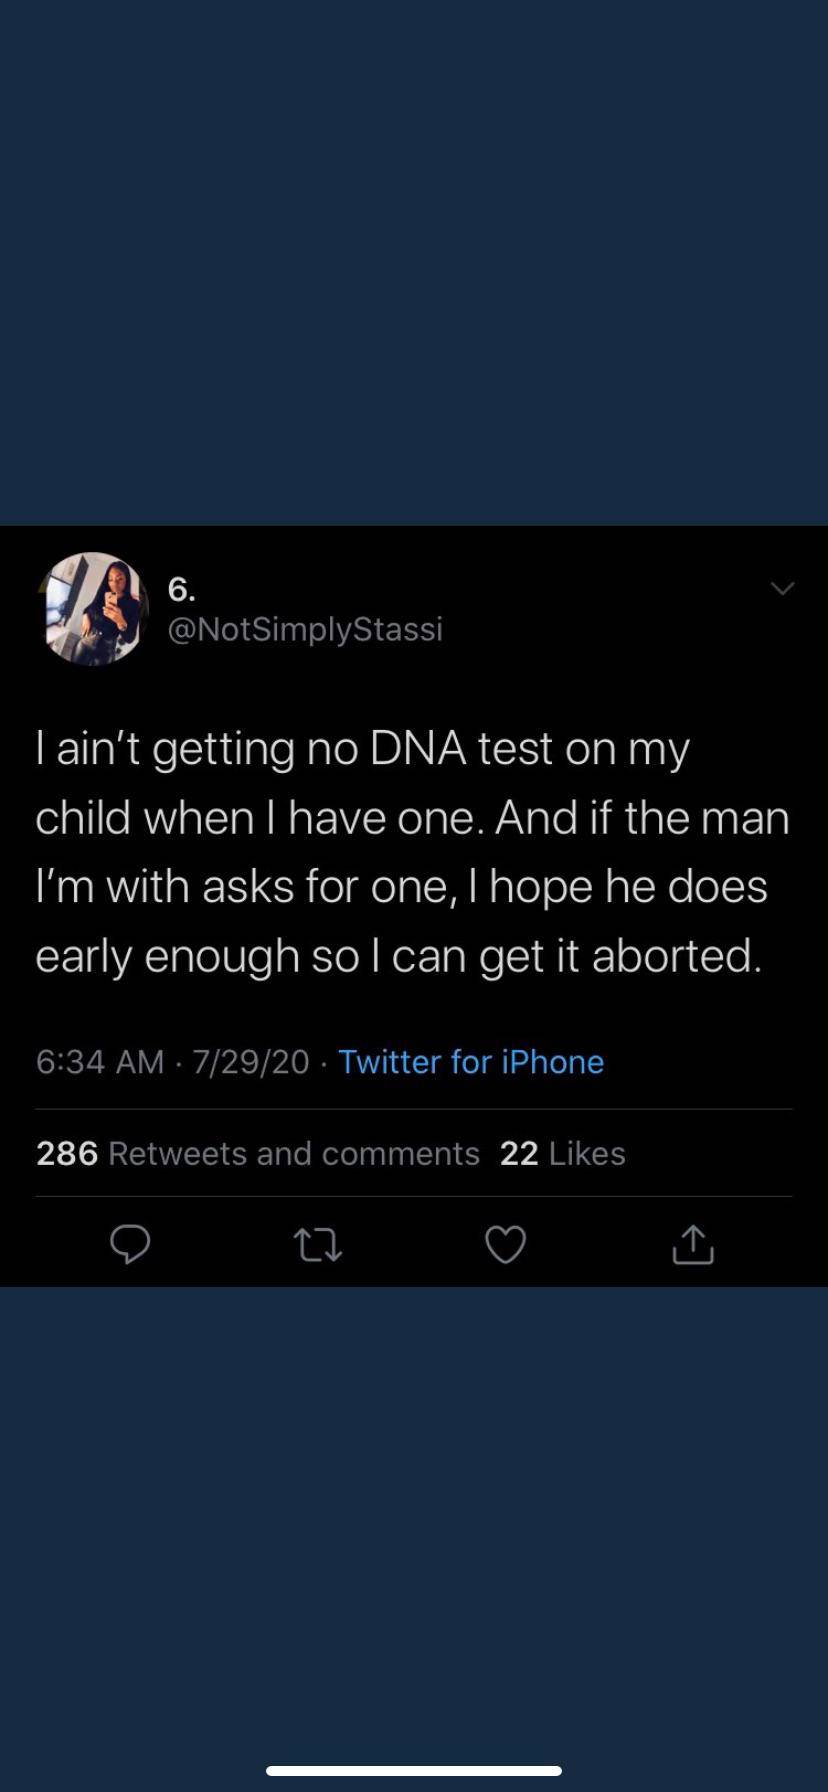Tap the word "DNA" in the tweet
The image size is (828, 1792).
(x=417, y=749)
